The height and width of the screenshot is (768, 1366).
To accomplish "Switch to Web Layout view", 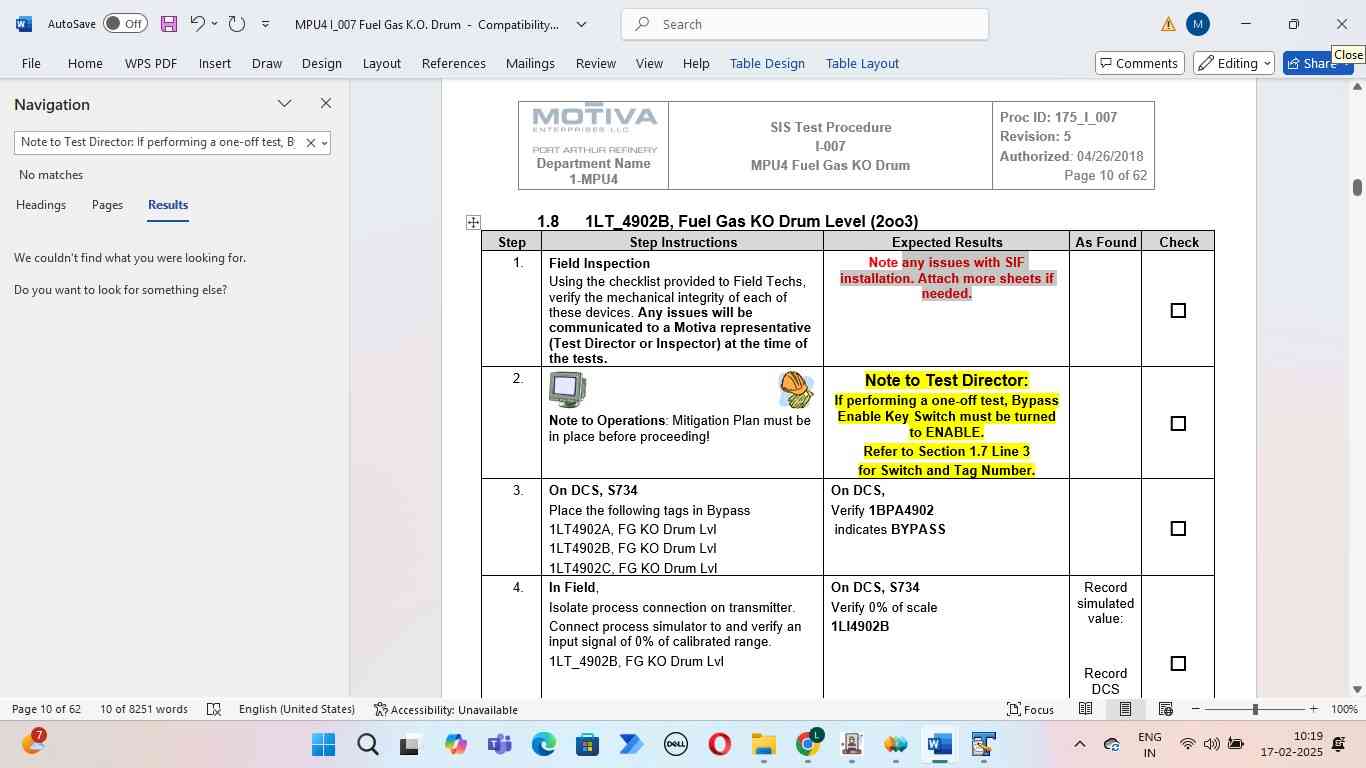I will pos(1165,709).
